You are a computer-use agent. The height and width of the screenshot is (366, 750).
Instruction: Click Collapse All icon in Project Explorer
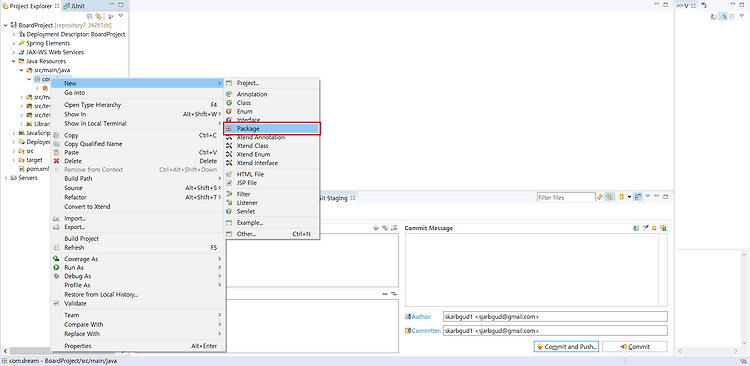click(x=89, y=16)
